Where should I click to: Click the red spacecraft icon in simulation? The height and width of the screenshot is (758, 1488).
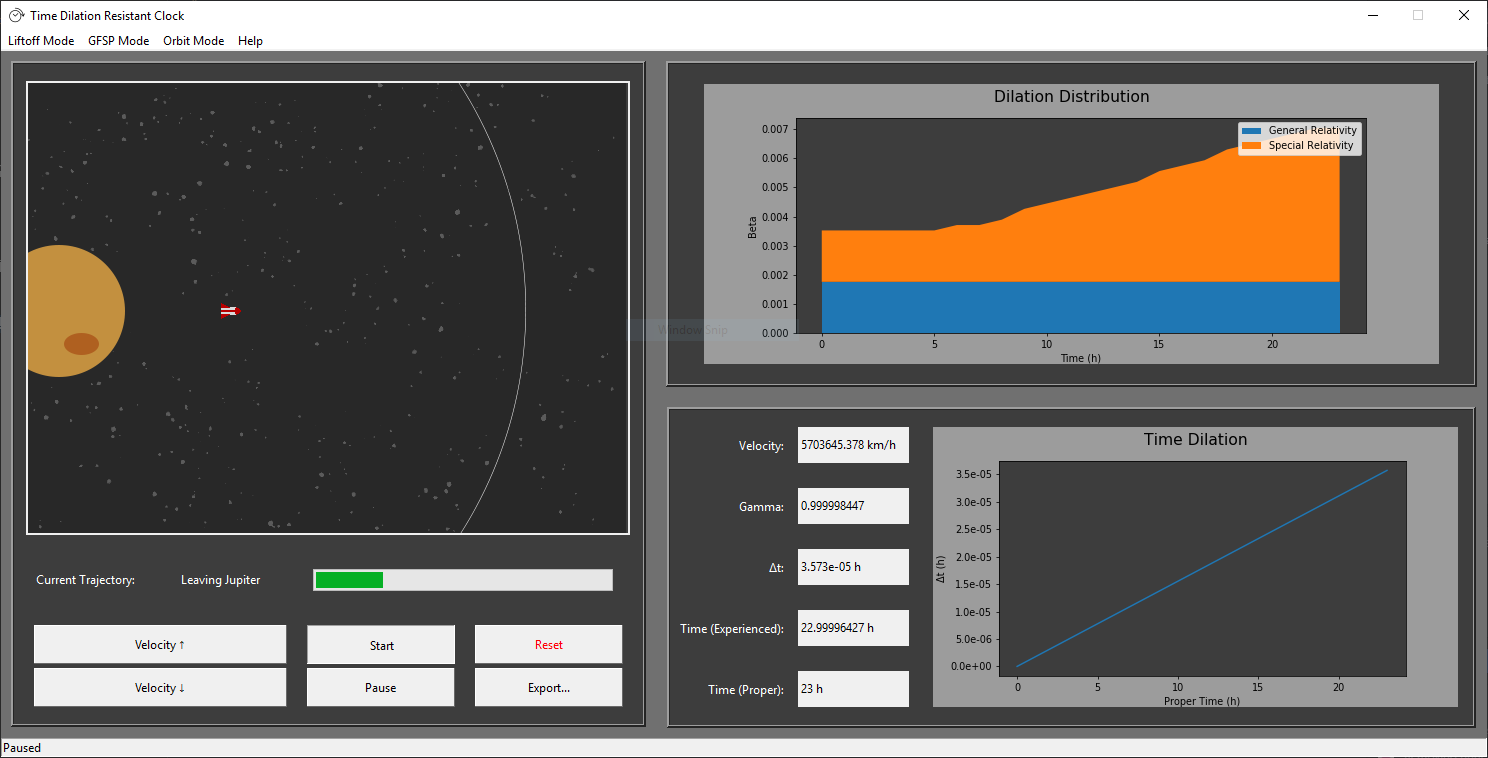pos(229,311)
